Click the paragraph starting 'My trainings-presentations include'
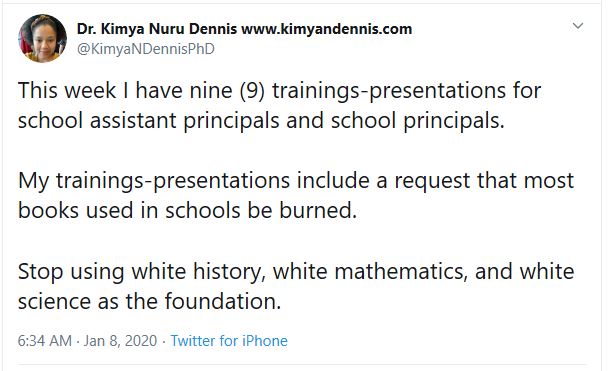 coord(296,195)
